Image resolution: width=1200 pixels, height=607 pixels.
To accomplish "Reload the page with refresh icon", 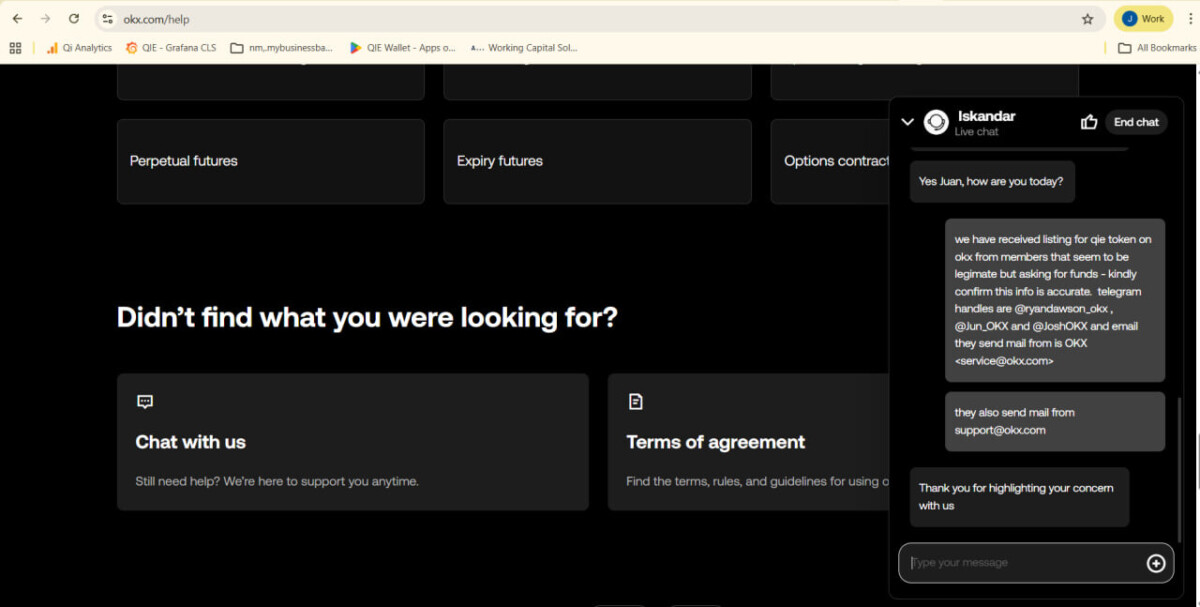I will click(x=74, y=19).
